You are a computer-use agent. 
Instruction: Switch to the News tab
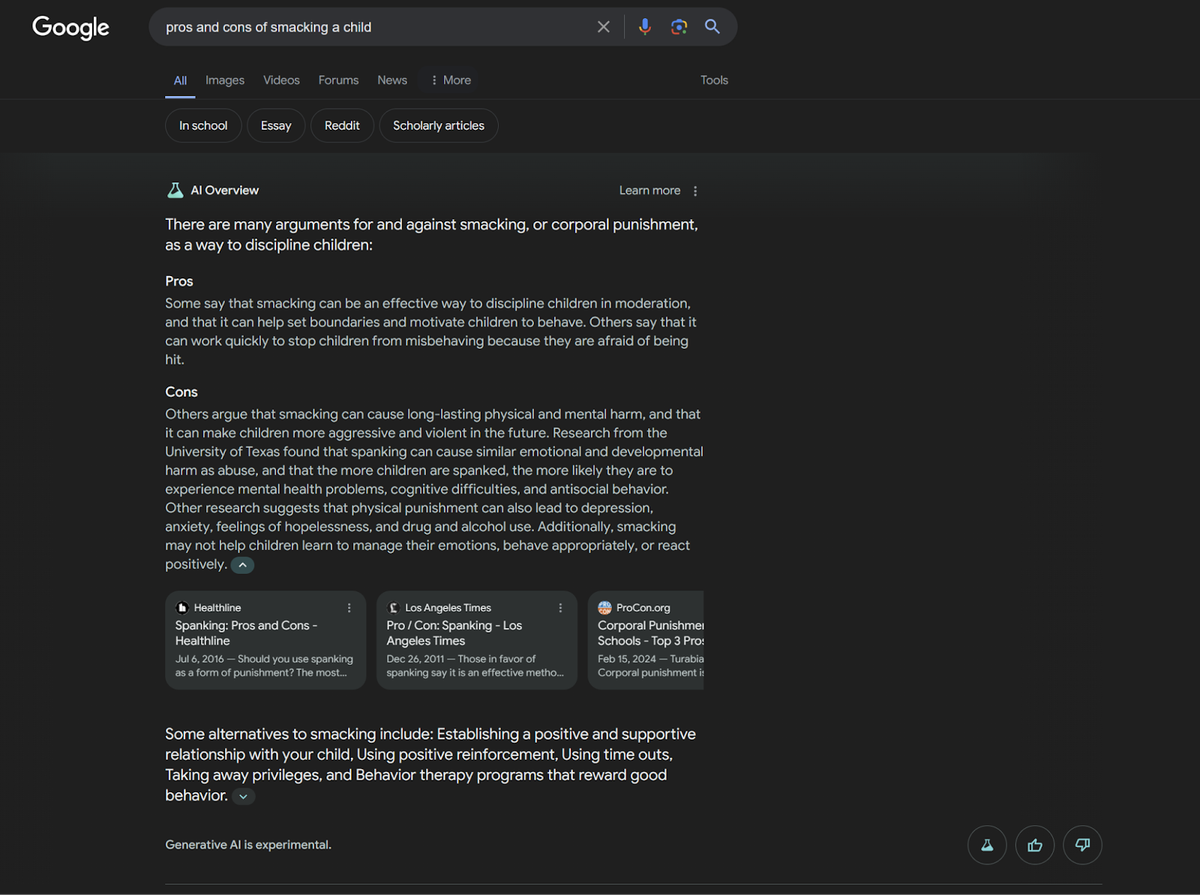392,80
